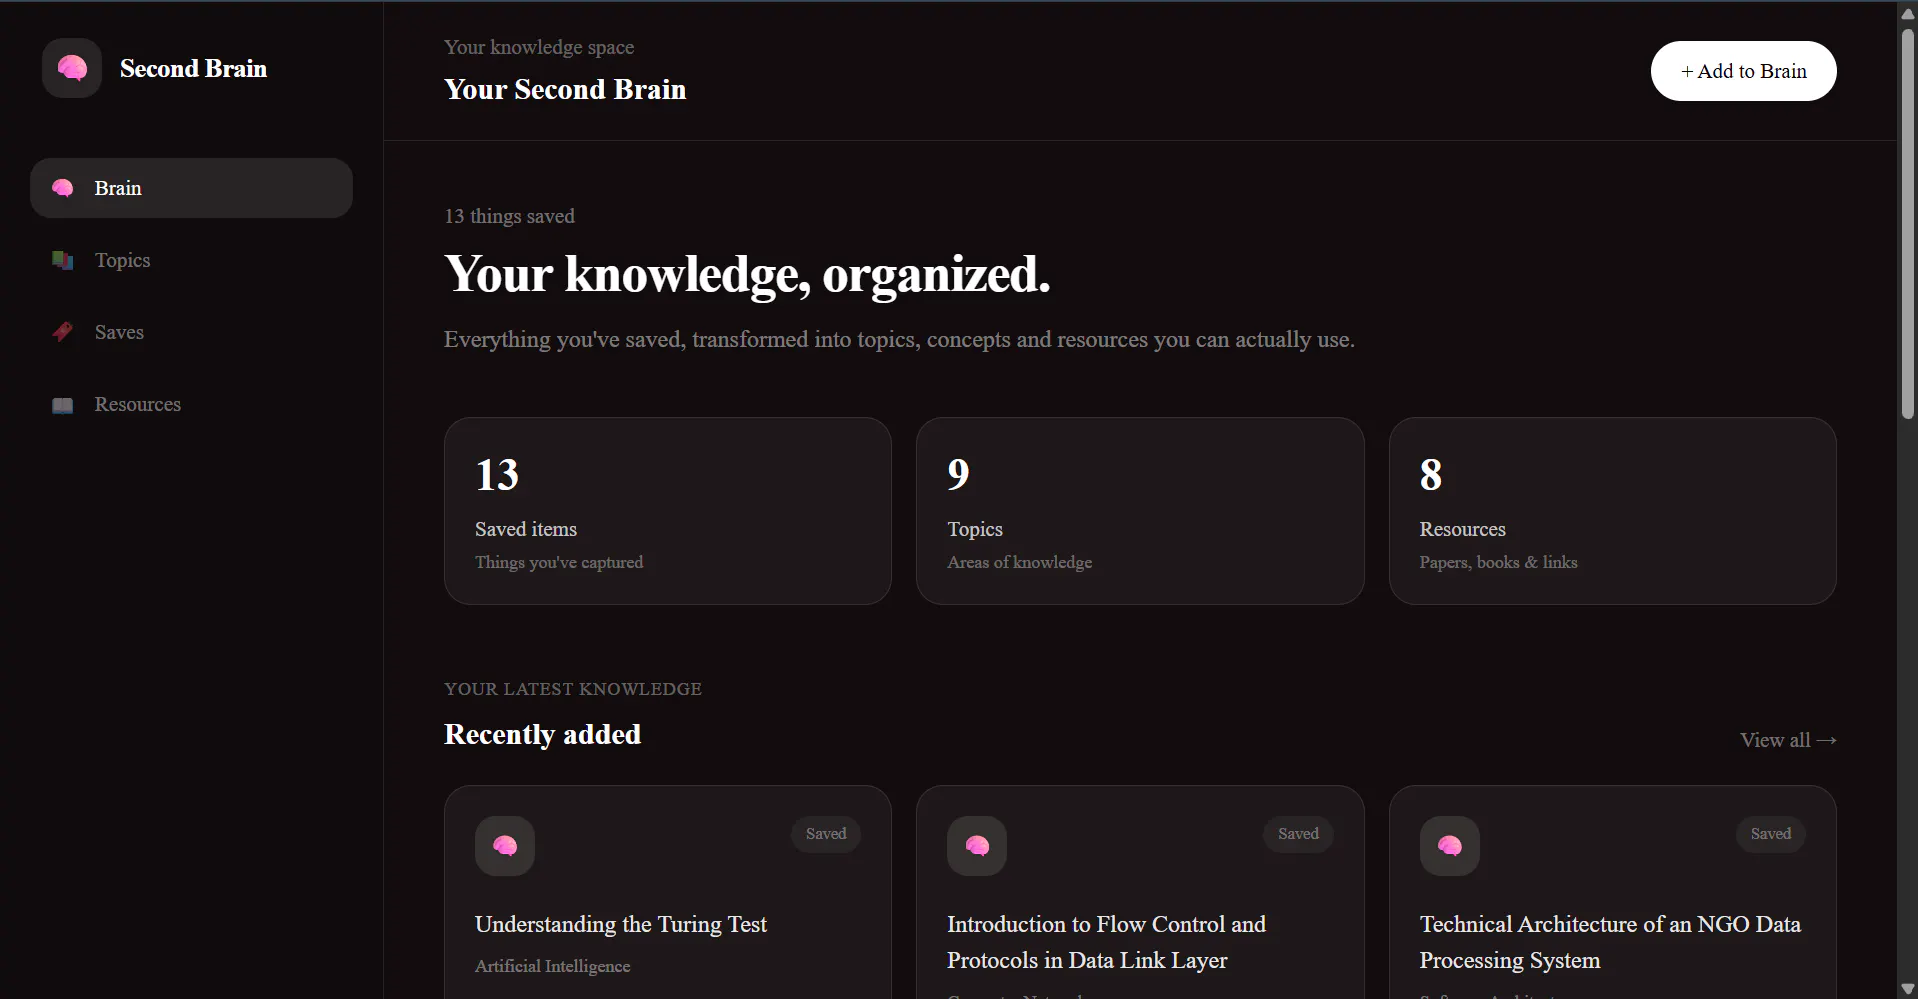1918x999 pixels.
Task: Click the Topics sidebar icon
Action: coord(63,260)
